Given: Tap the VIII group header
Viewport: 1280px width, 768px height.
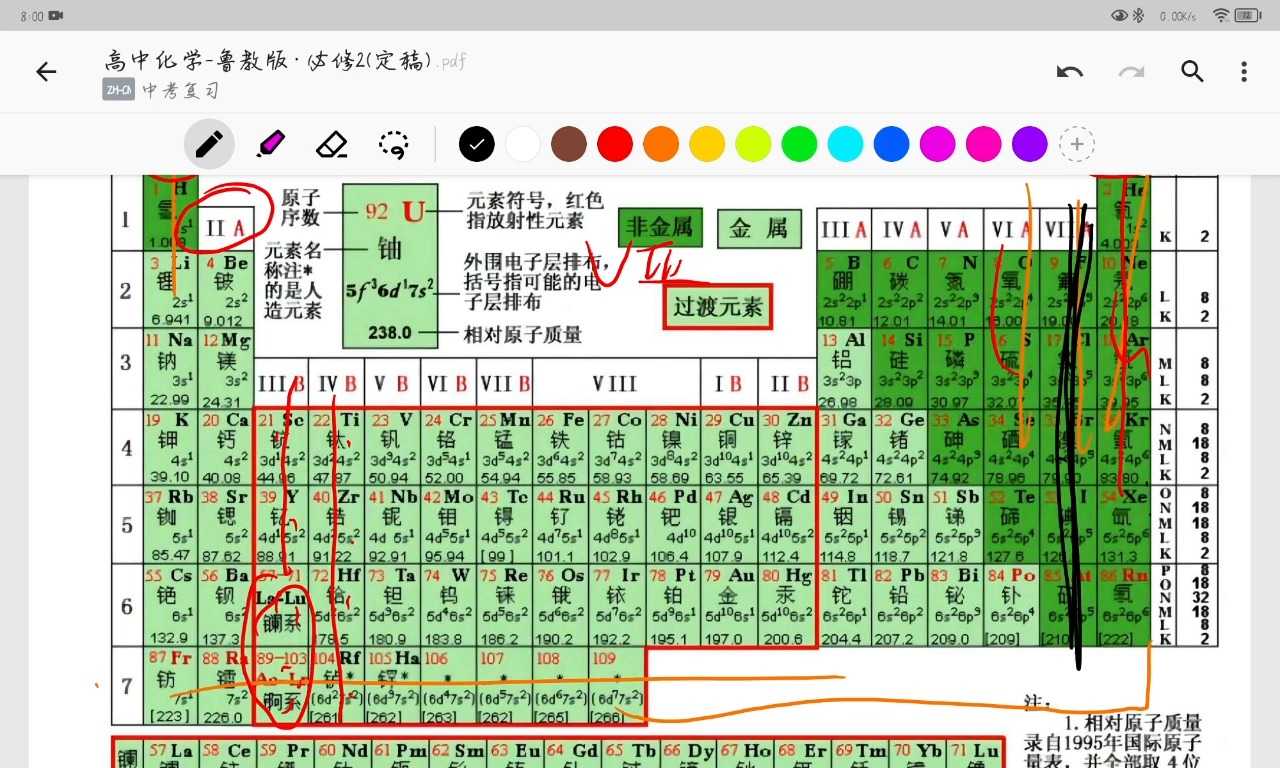Looking at the screenshot, I should coord(616,384).
